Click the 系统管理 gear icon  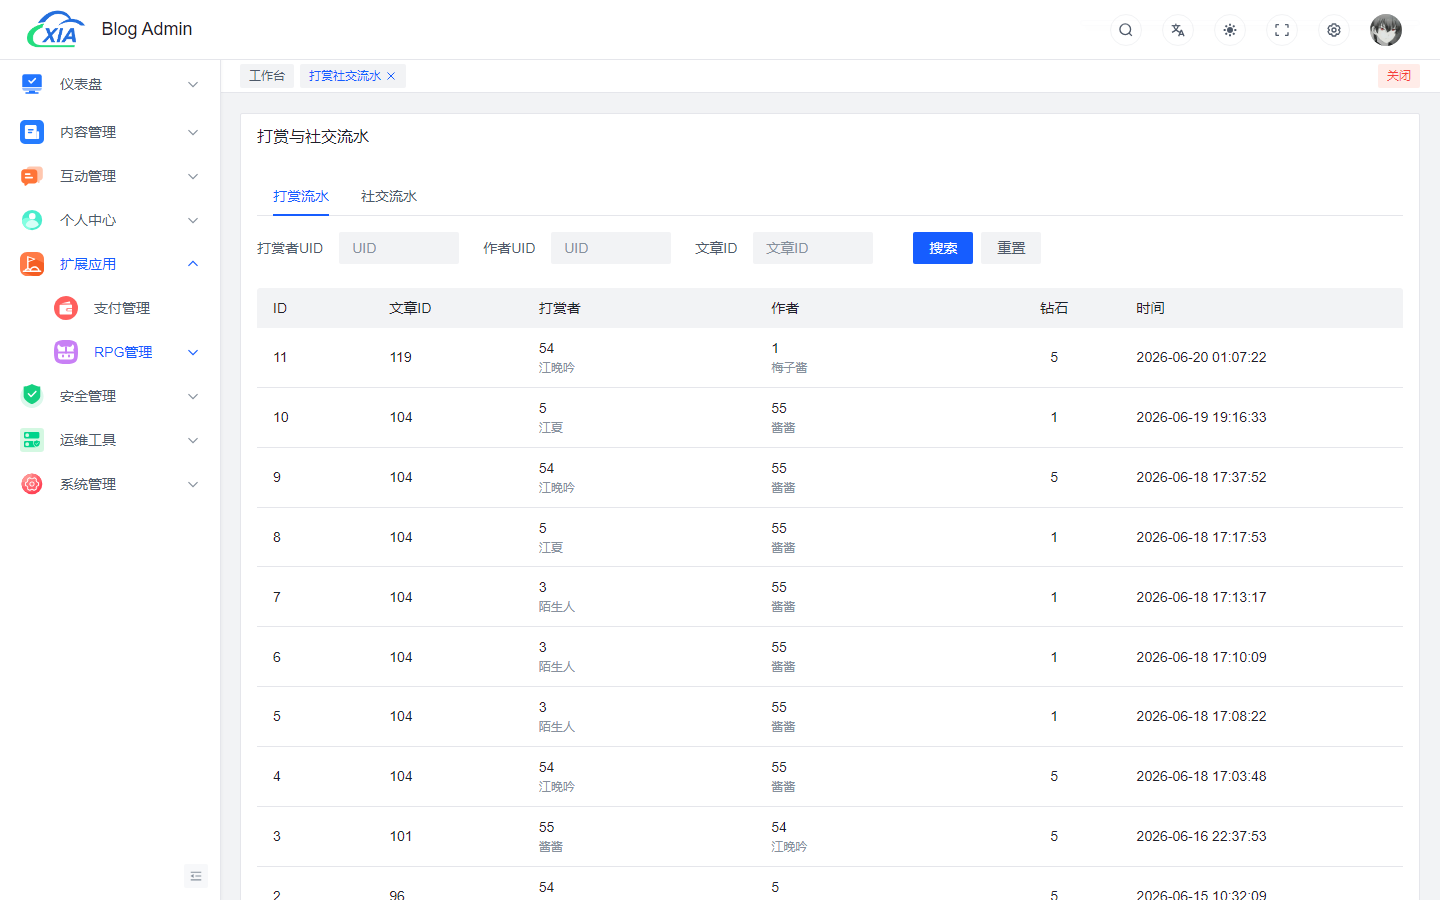(x=32, y=484)
